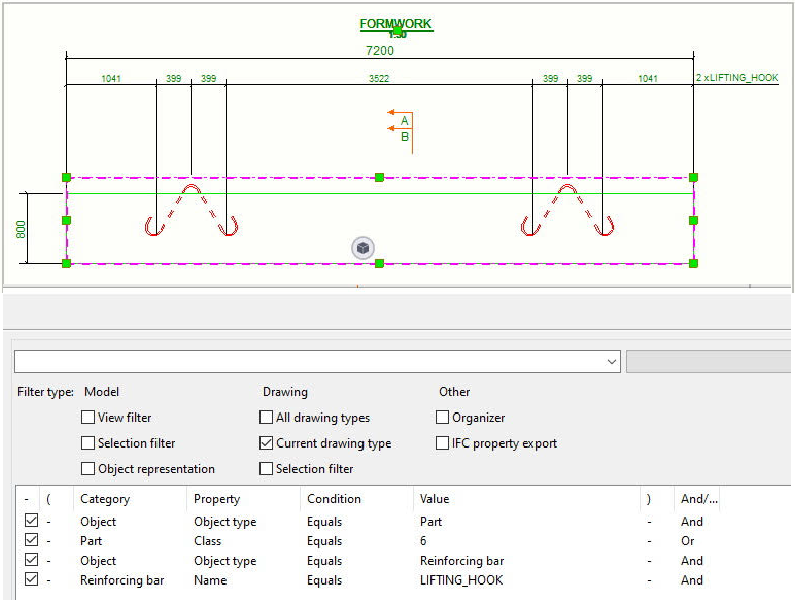Select the left lifting hook rebar shape
This screenshot has width=795, height=600.
[x=191, y=209]
